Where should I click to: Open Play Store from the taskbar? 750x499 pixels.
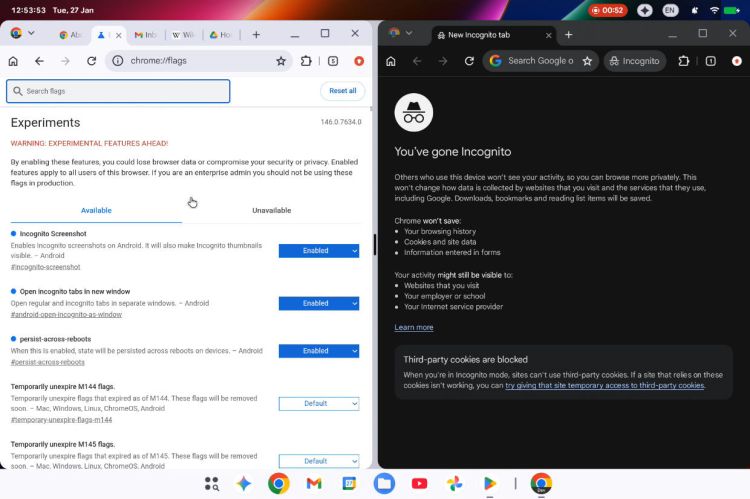click(x=489, y=484)
